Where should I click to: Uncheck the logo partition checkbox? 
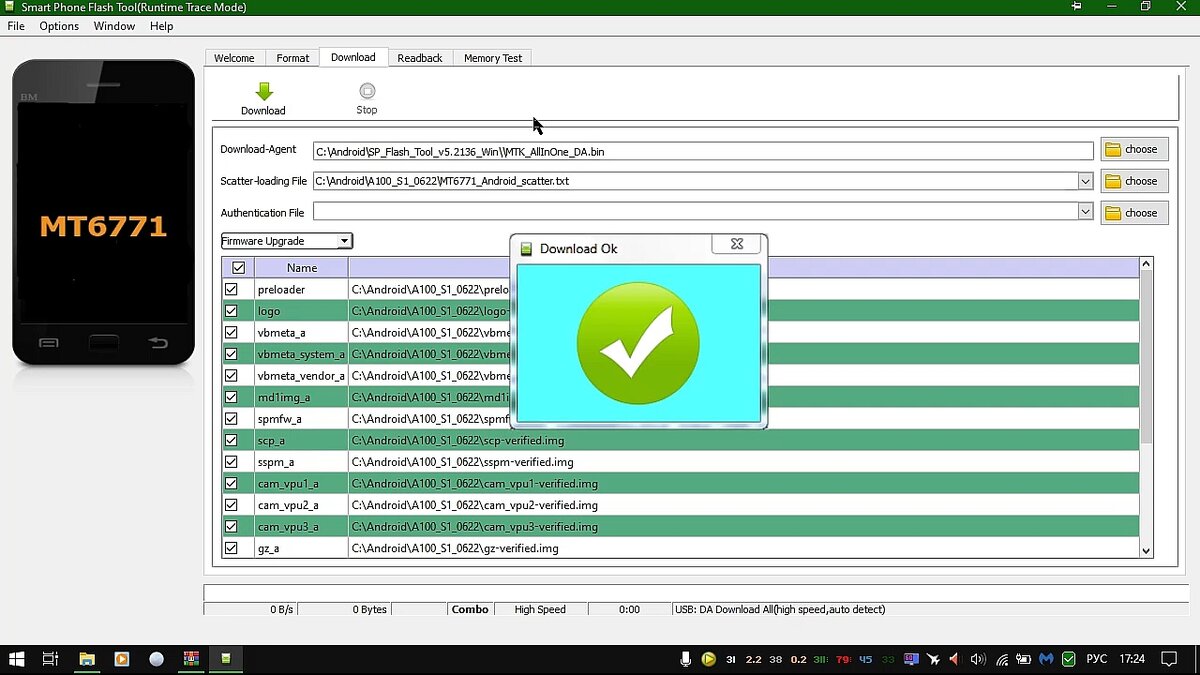click(231, 311)
